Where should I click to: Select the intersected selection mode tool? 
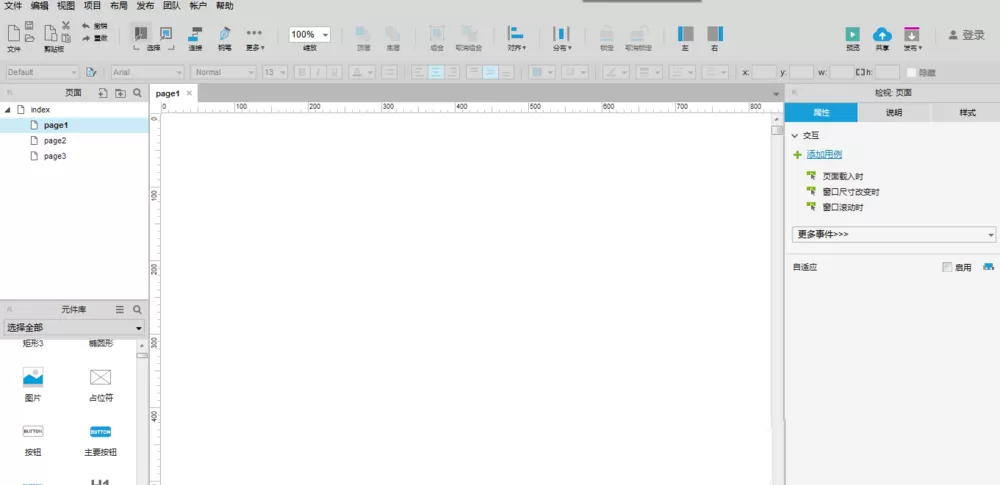pos(141,33)
